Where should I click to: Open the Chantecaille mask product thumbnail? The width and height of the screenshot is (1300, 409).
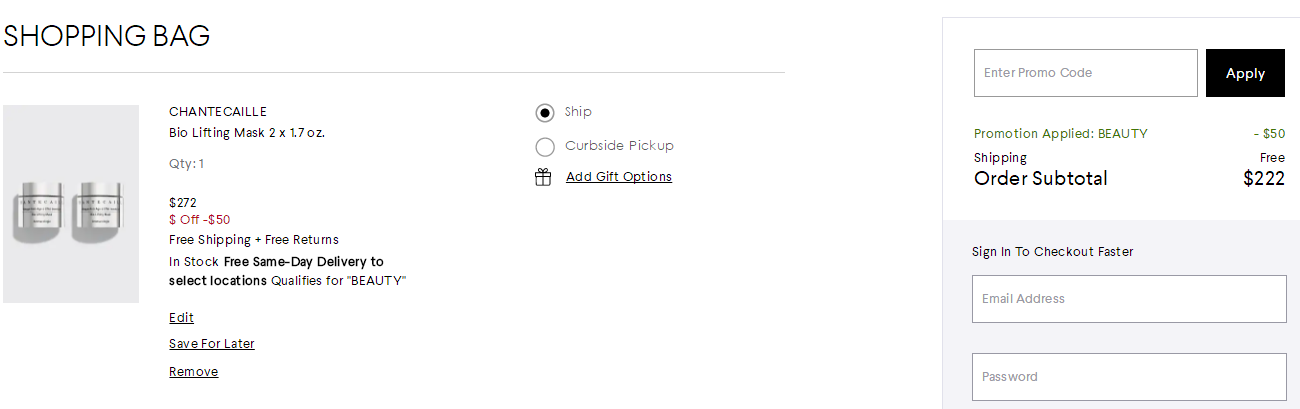71,204
